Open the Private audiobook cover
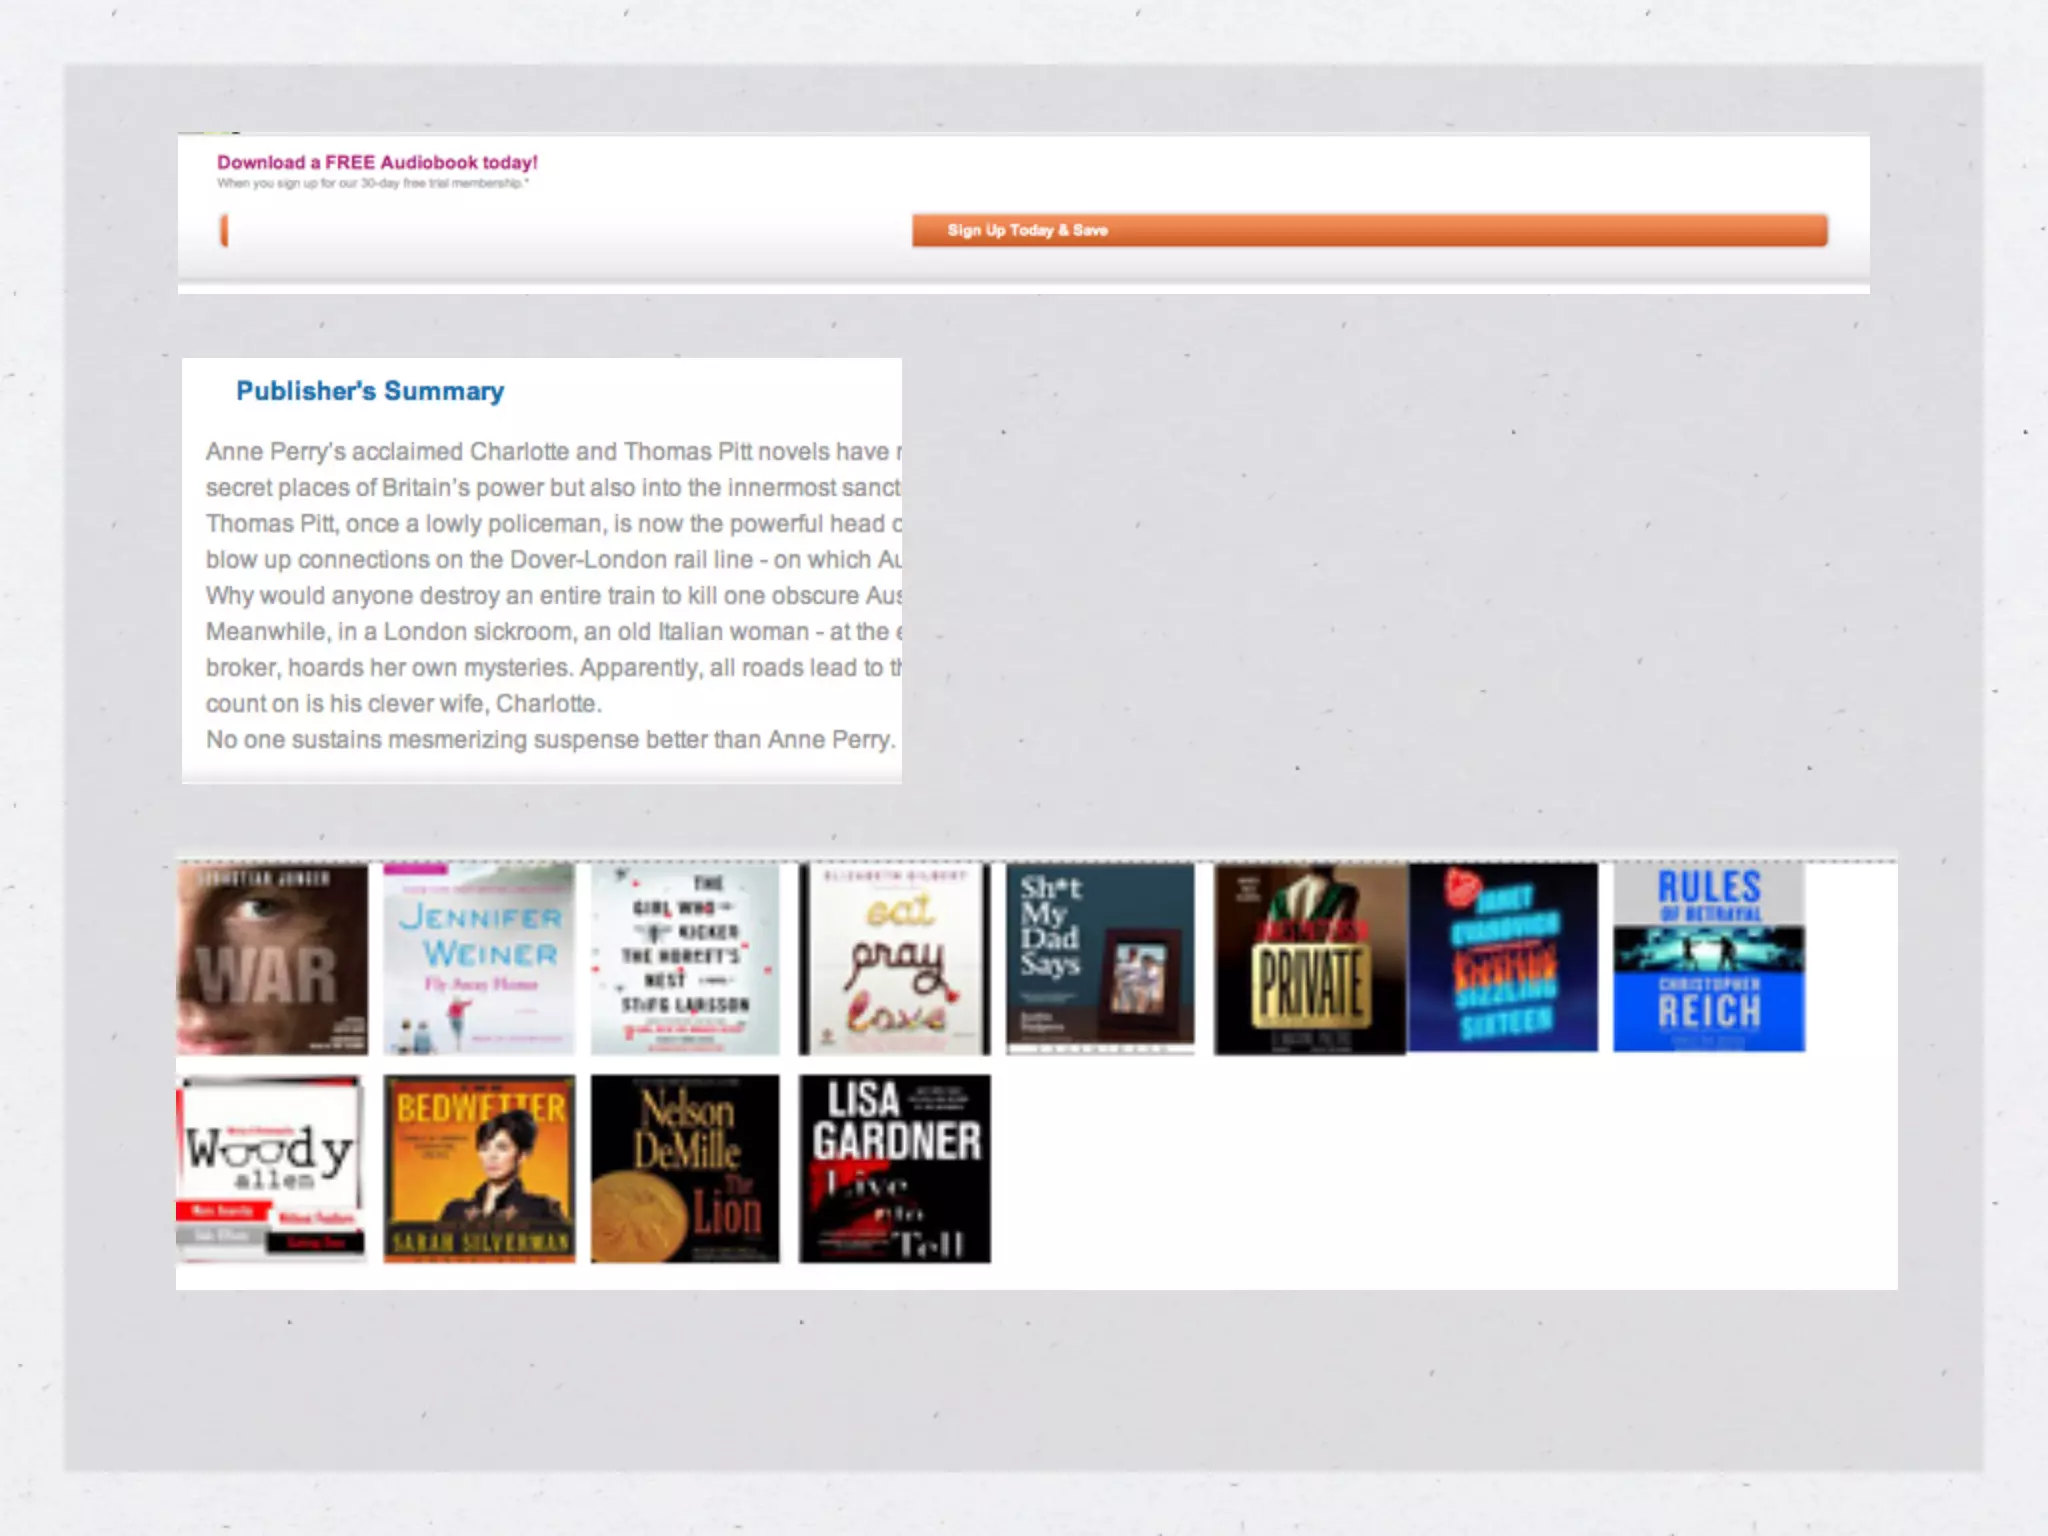The height and width of the screenshot is (1536, 2048). [x=1309, y=959]
